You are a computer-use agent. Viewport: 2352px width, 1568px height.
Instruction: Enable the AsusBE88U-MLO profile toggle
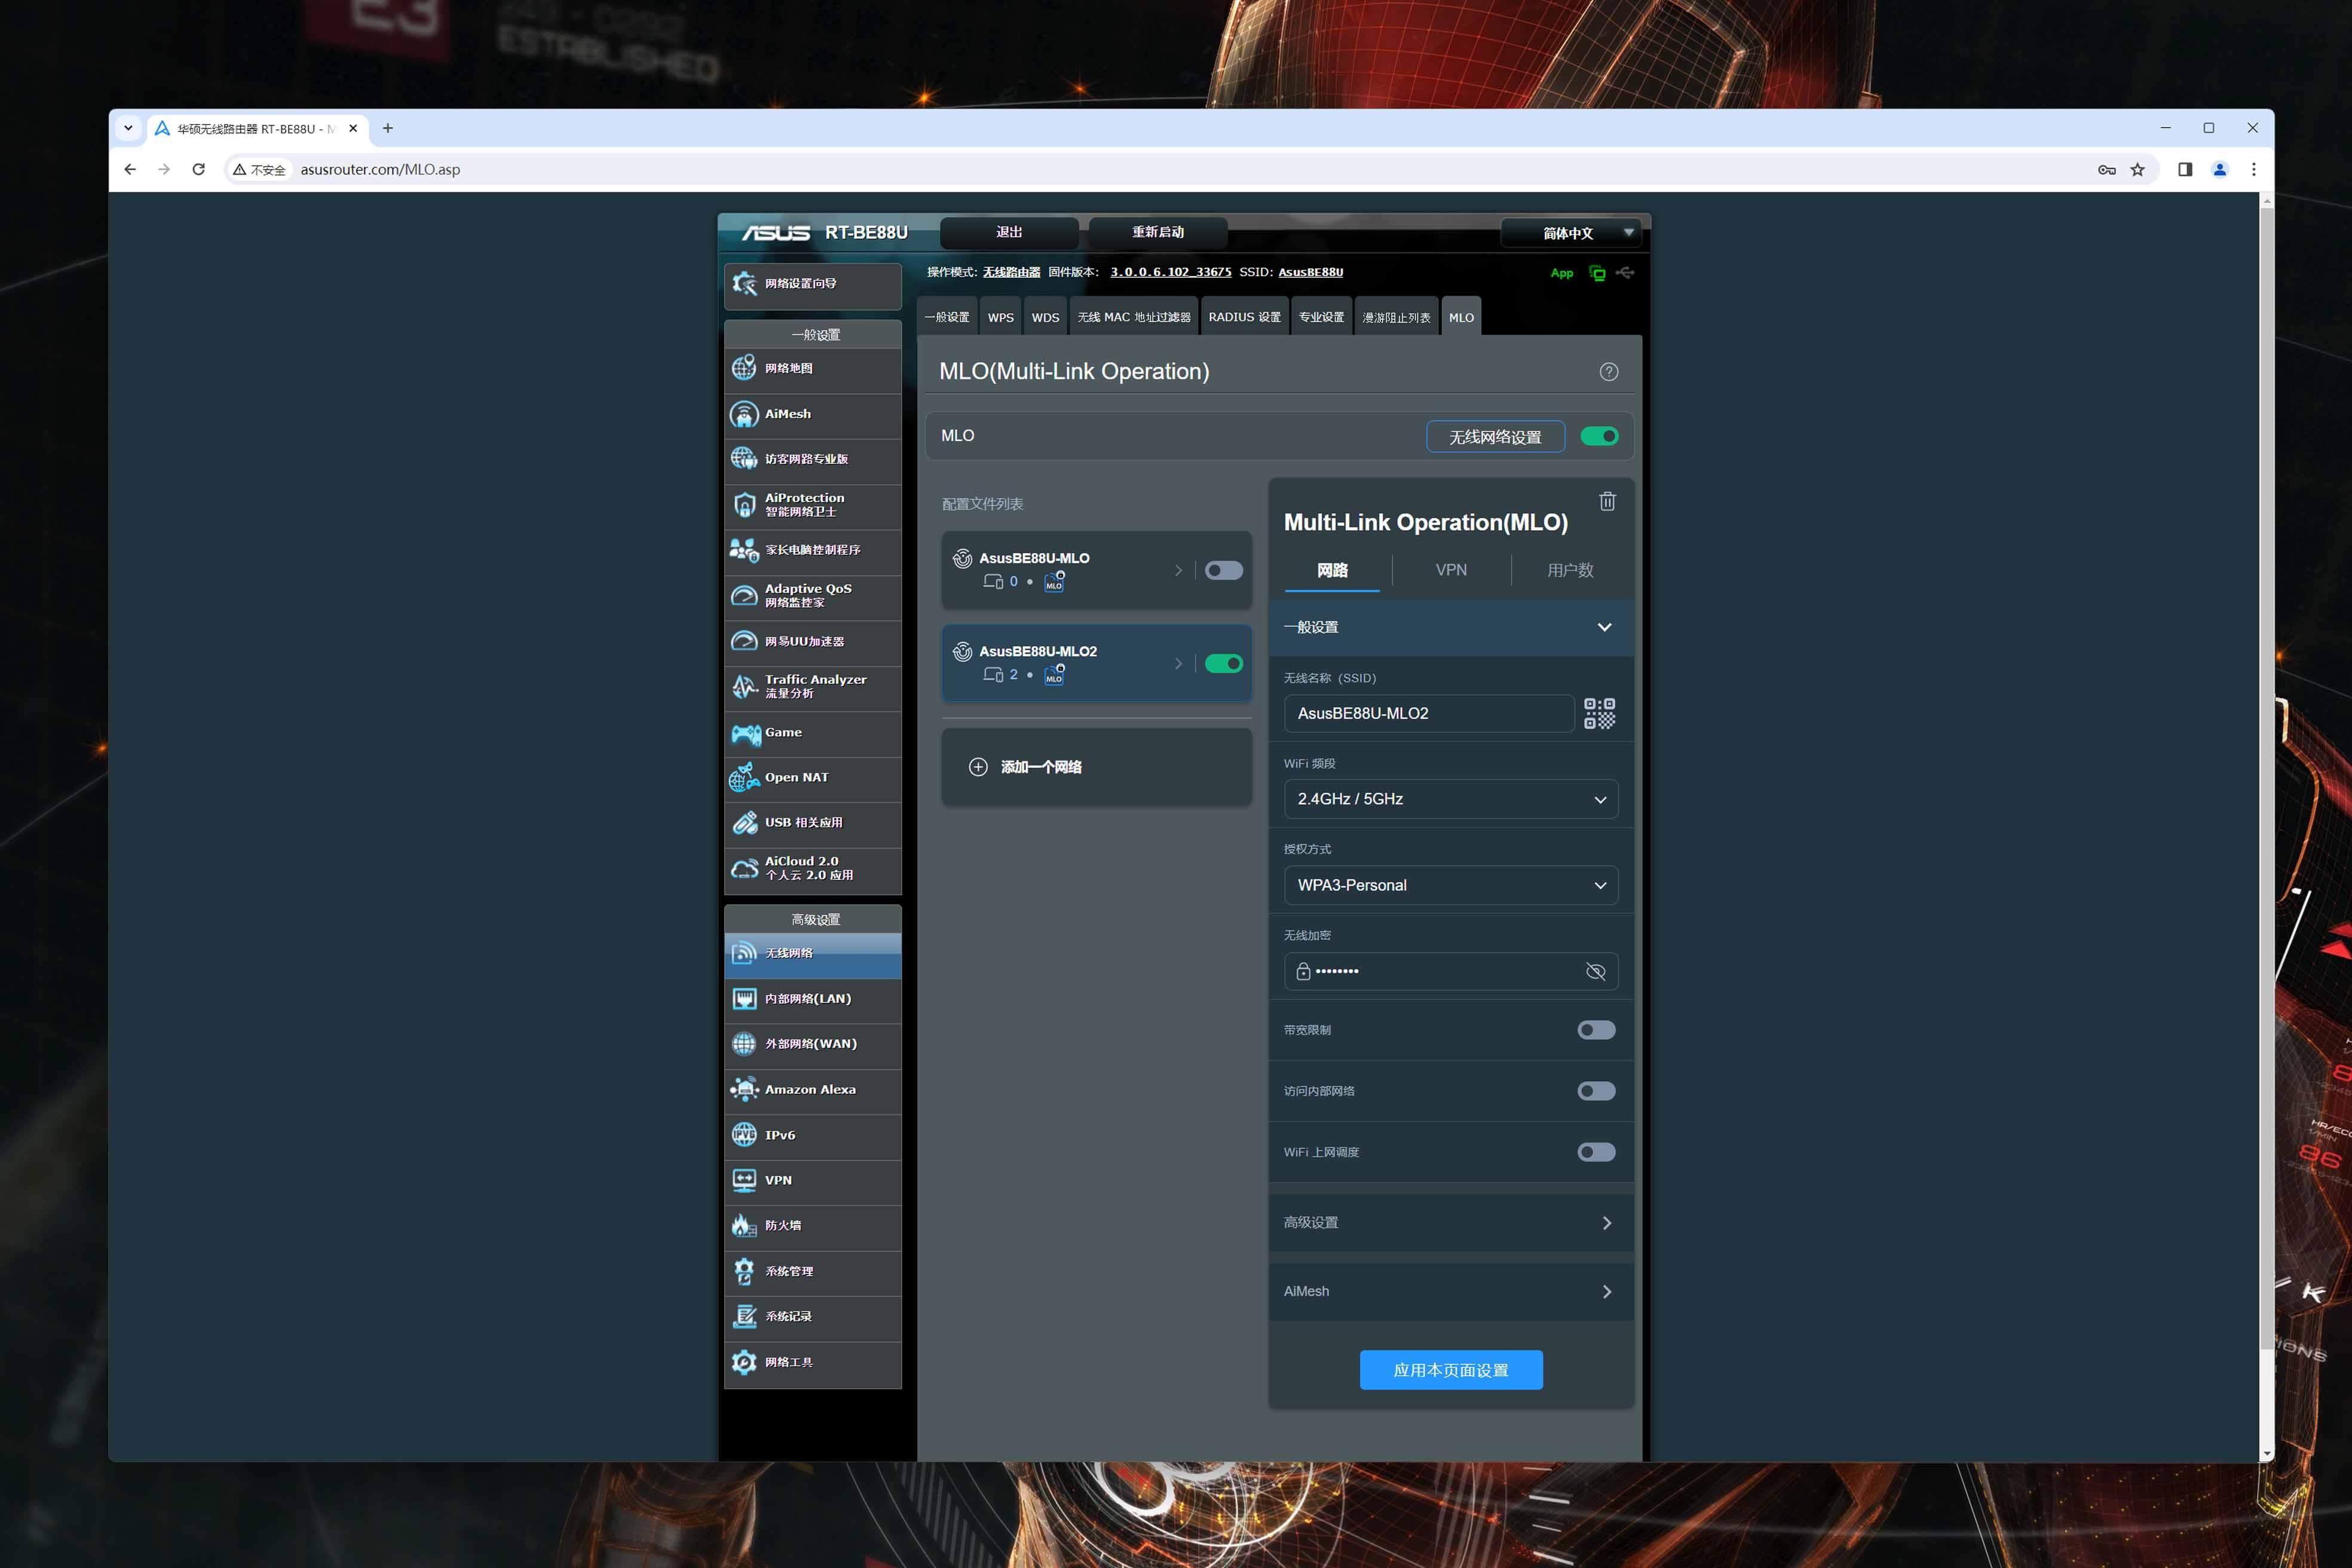tap(1223, 570)
